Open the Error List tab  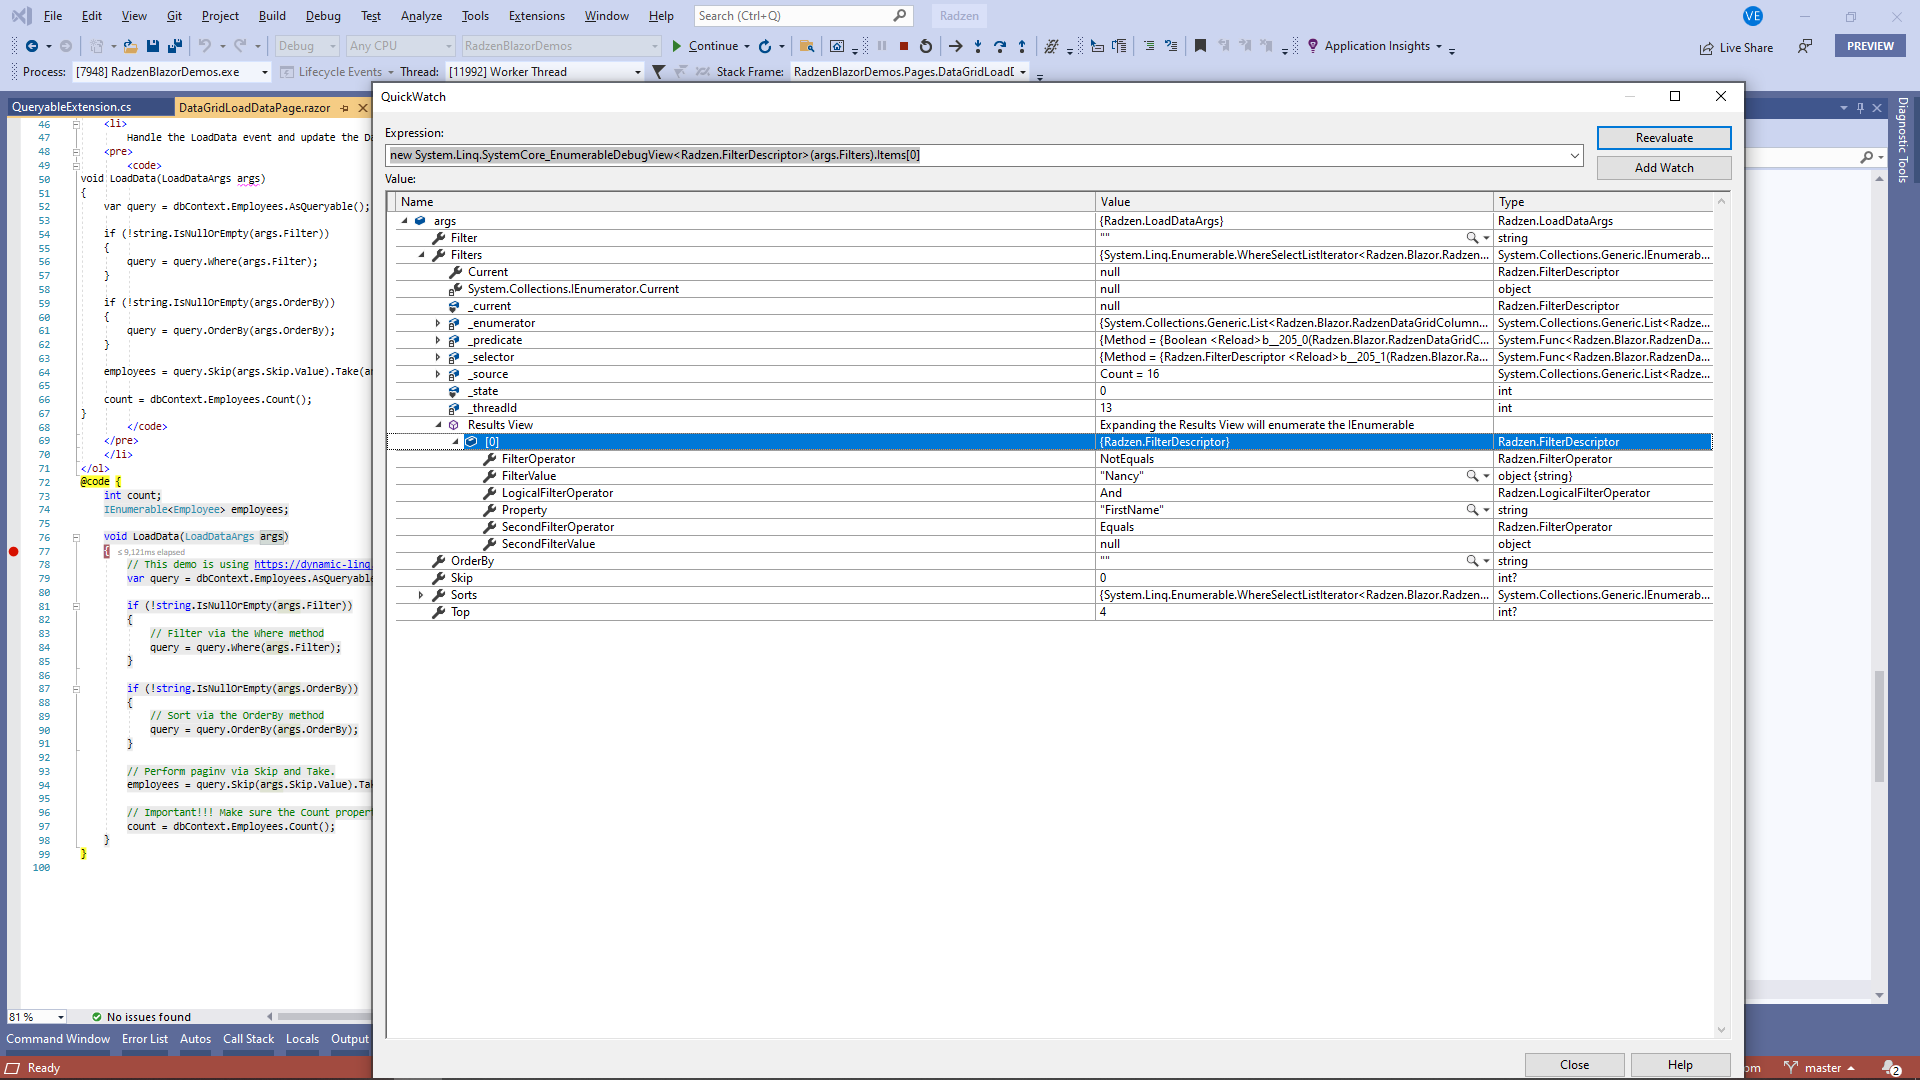click(x=145, y=1039)
